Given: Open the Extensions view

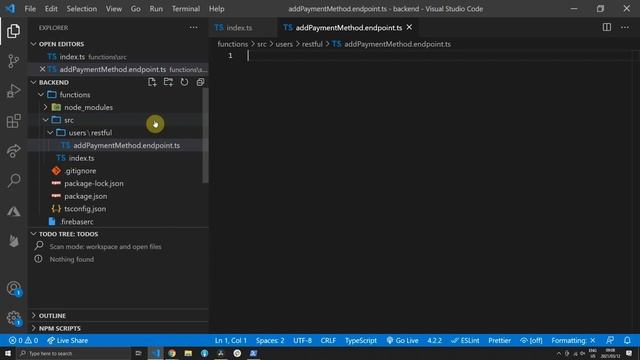Looking at the screenshot, I should (13, 121).
